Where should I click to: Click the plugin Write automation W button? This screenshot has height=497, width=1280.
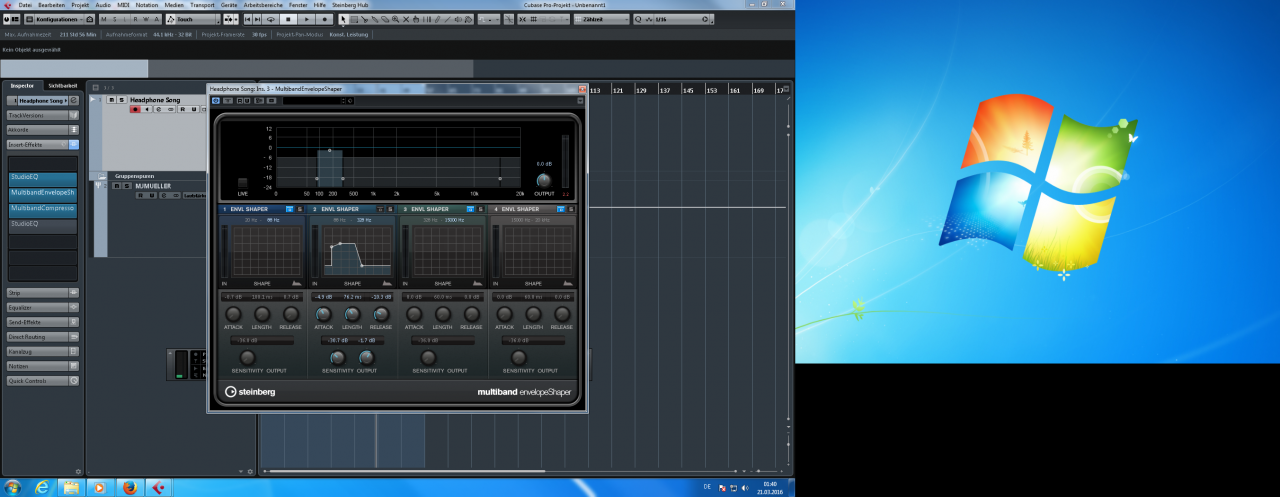pyautogui.click(x=246, y=100)
